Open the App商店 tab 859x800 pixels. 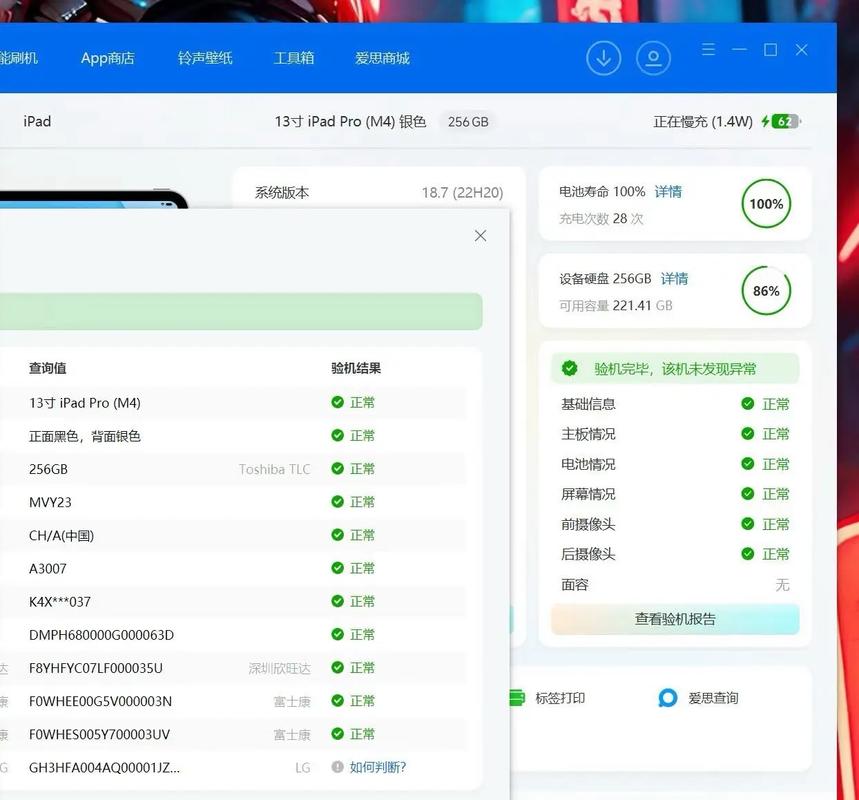click(108, 58)
